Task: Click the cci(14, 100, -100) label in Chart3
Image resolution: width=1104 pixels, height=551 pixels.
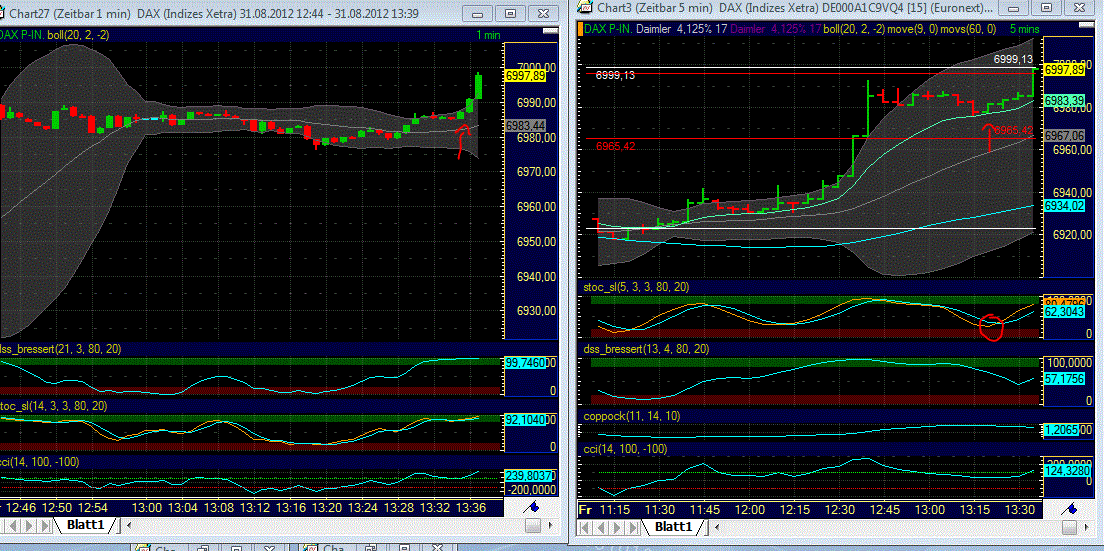Action: pyautogui.click(x=624, y=448)
